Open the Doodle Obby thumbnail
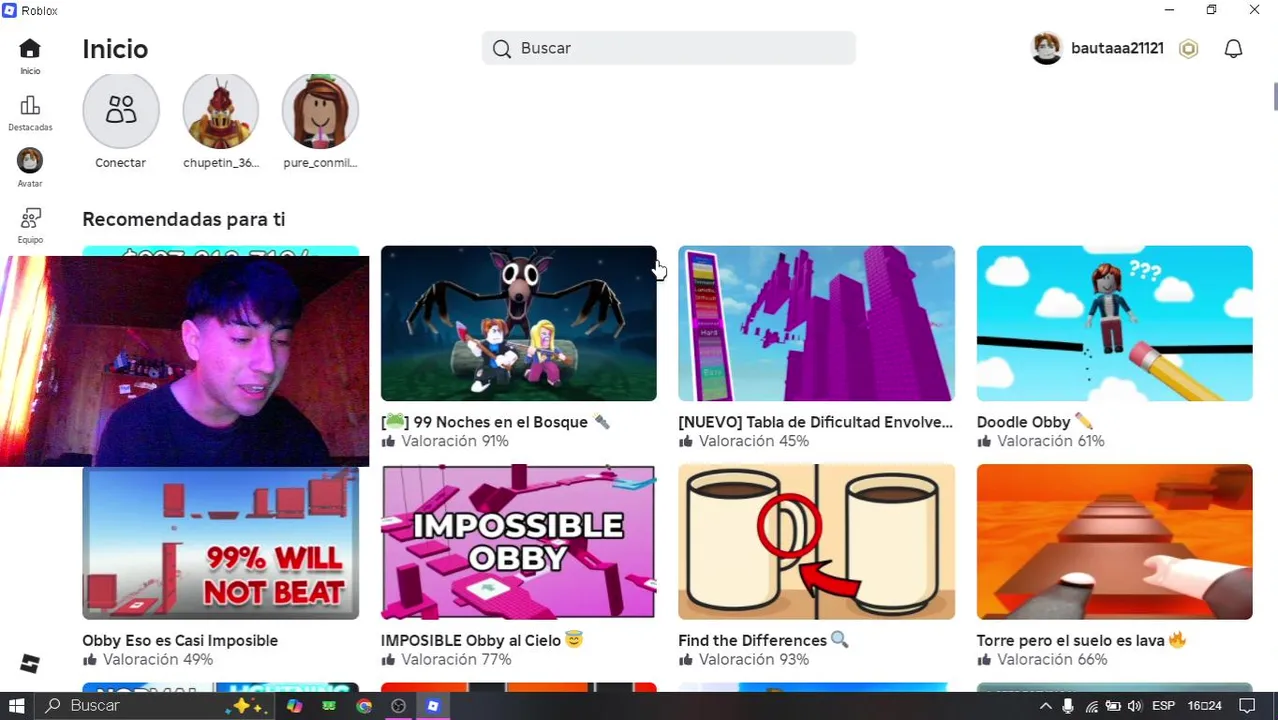The width and height of the screenshot is (1278, 720). tap(1114, 323)
